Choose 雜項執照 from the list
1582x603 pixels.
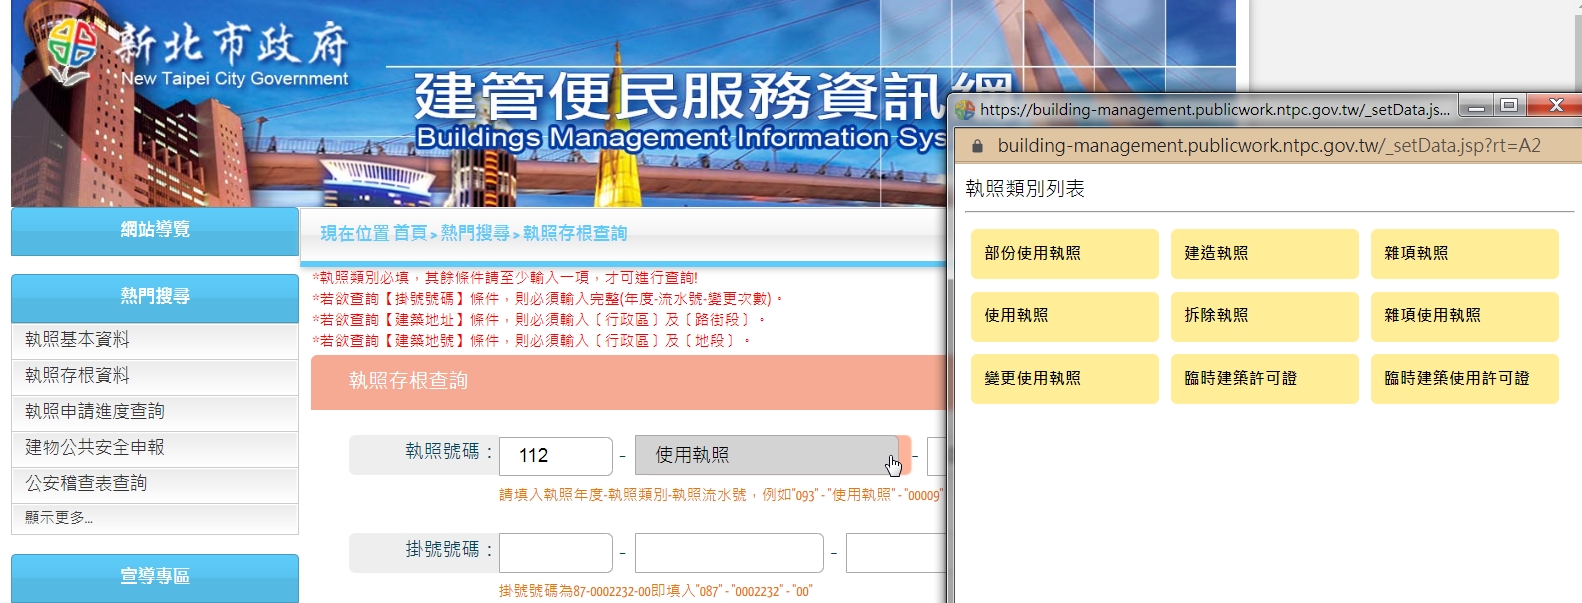pos(1464,254)
